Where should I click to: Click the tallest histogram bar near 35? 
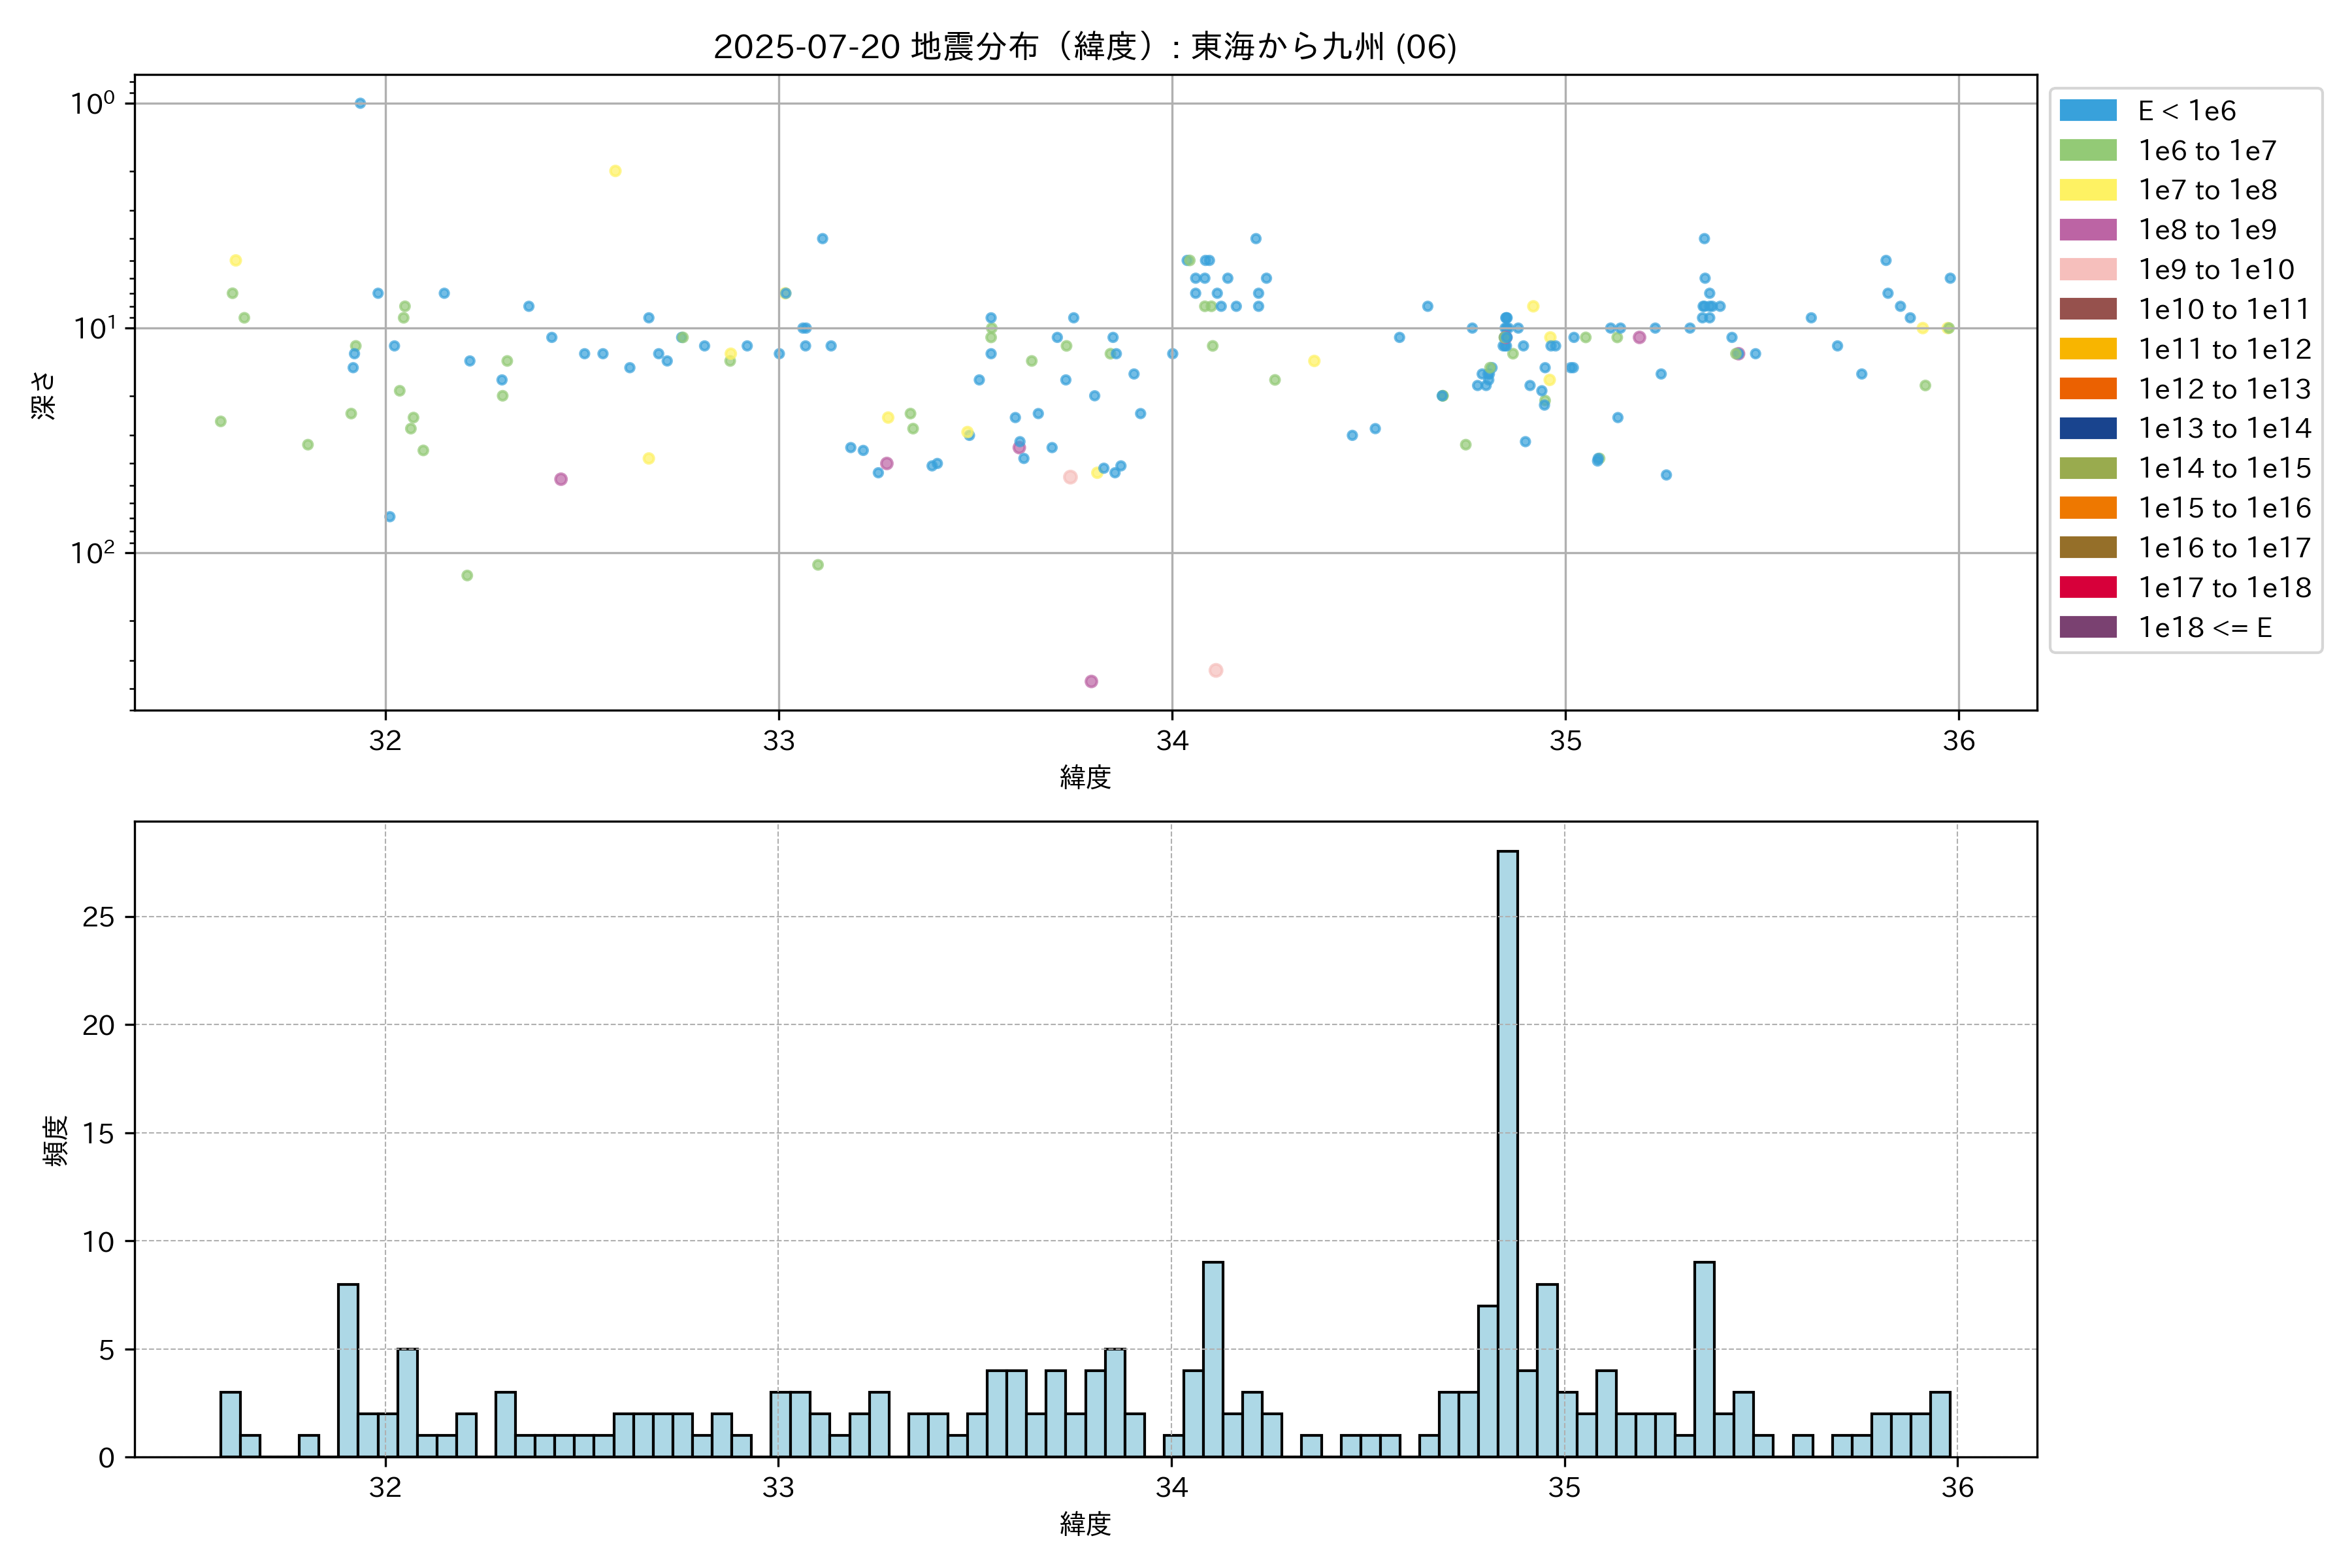click(x=1507, y=1150)
